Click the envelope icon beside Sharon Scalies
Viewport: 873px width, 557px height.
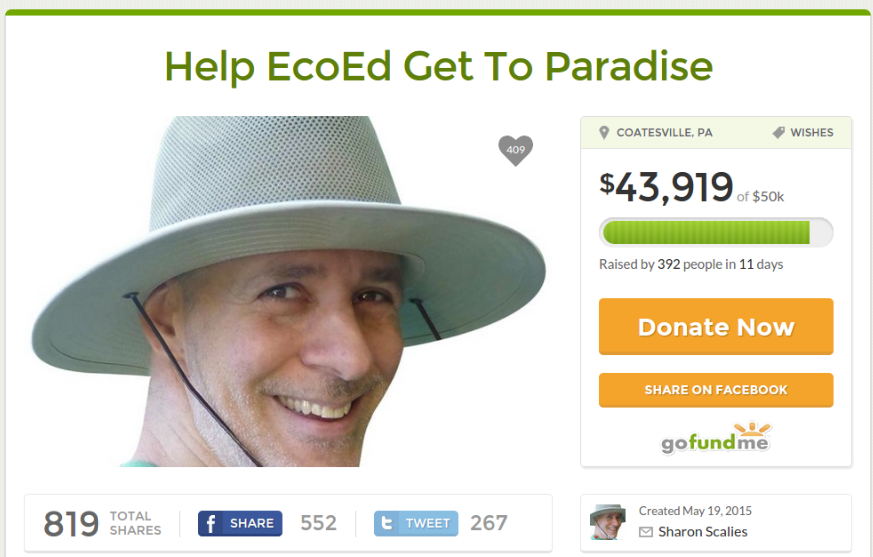pos(646,532)
